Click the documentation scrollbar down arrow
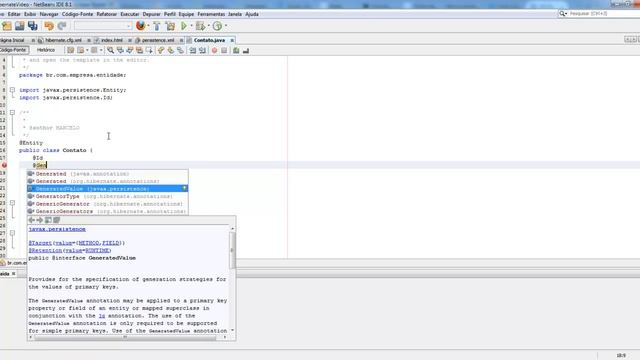 [x=232, y=330]
